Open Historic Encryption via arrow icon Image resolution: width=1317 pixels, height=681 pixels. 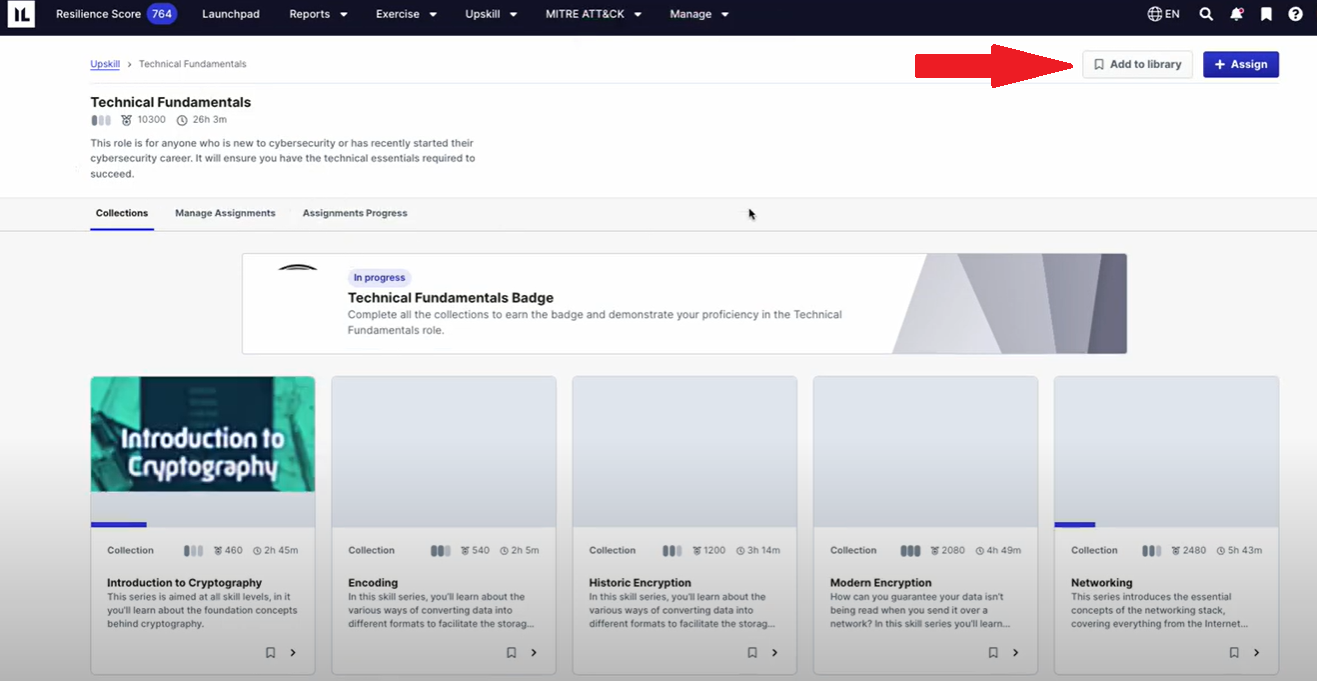(x=775, y=653)
